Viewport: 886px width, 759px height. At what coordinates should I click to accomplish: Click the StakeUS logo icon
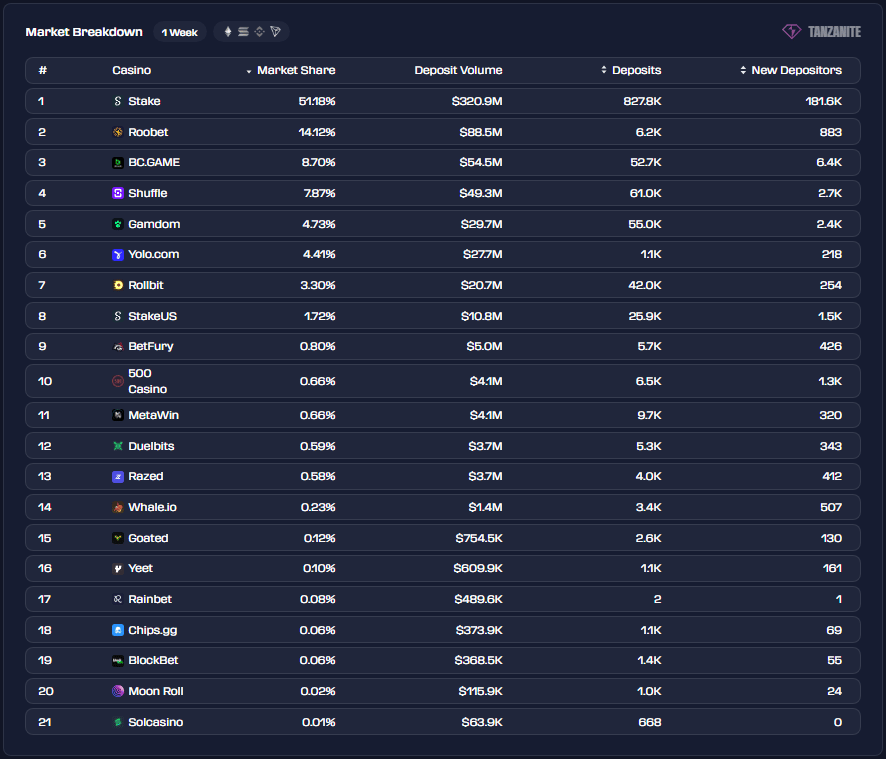[118, 316]
